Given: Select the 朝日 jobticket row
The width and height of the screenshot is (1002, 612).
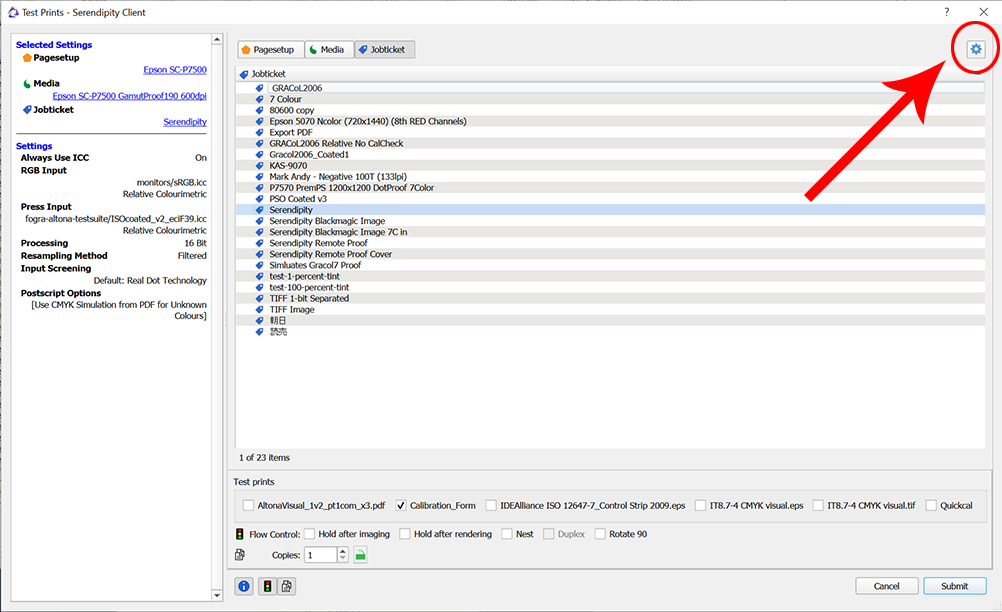Looking at the screenshot, I should 610,321.
